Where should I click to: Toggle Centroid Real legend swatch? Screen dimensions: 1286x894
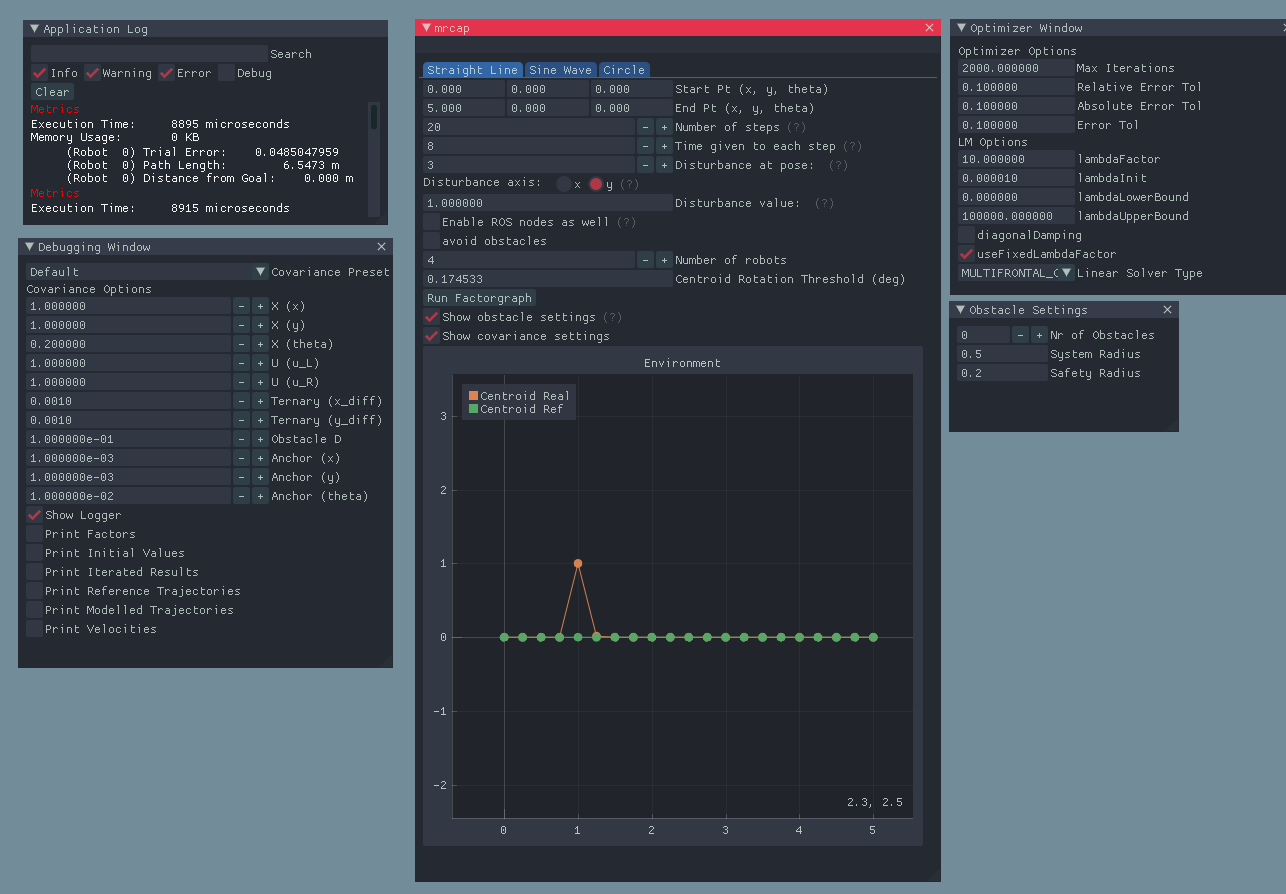(473, 396)
